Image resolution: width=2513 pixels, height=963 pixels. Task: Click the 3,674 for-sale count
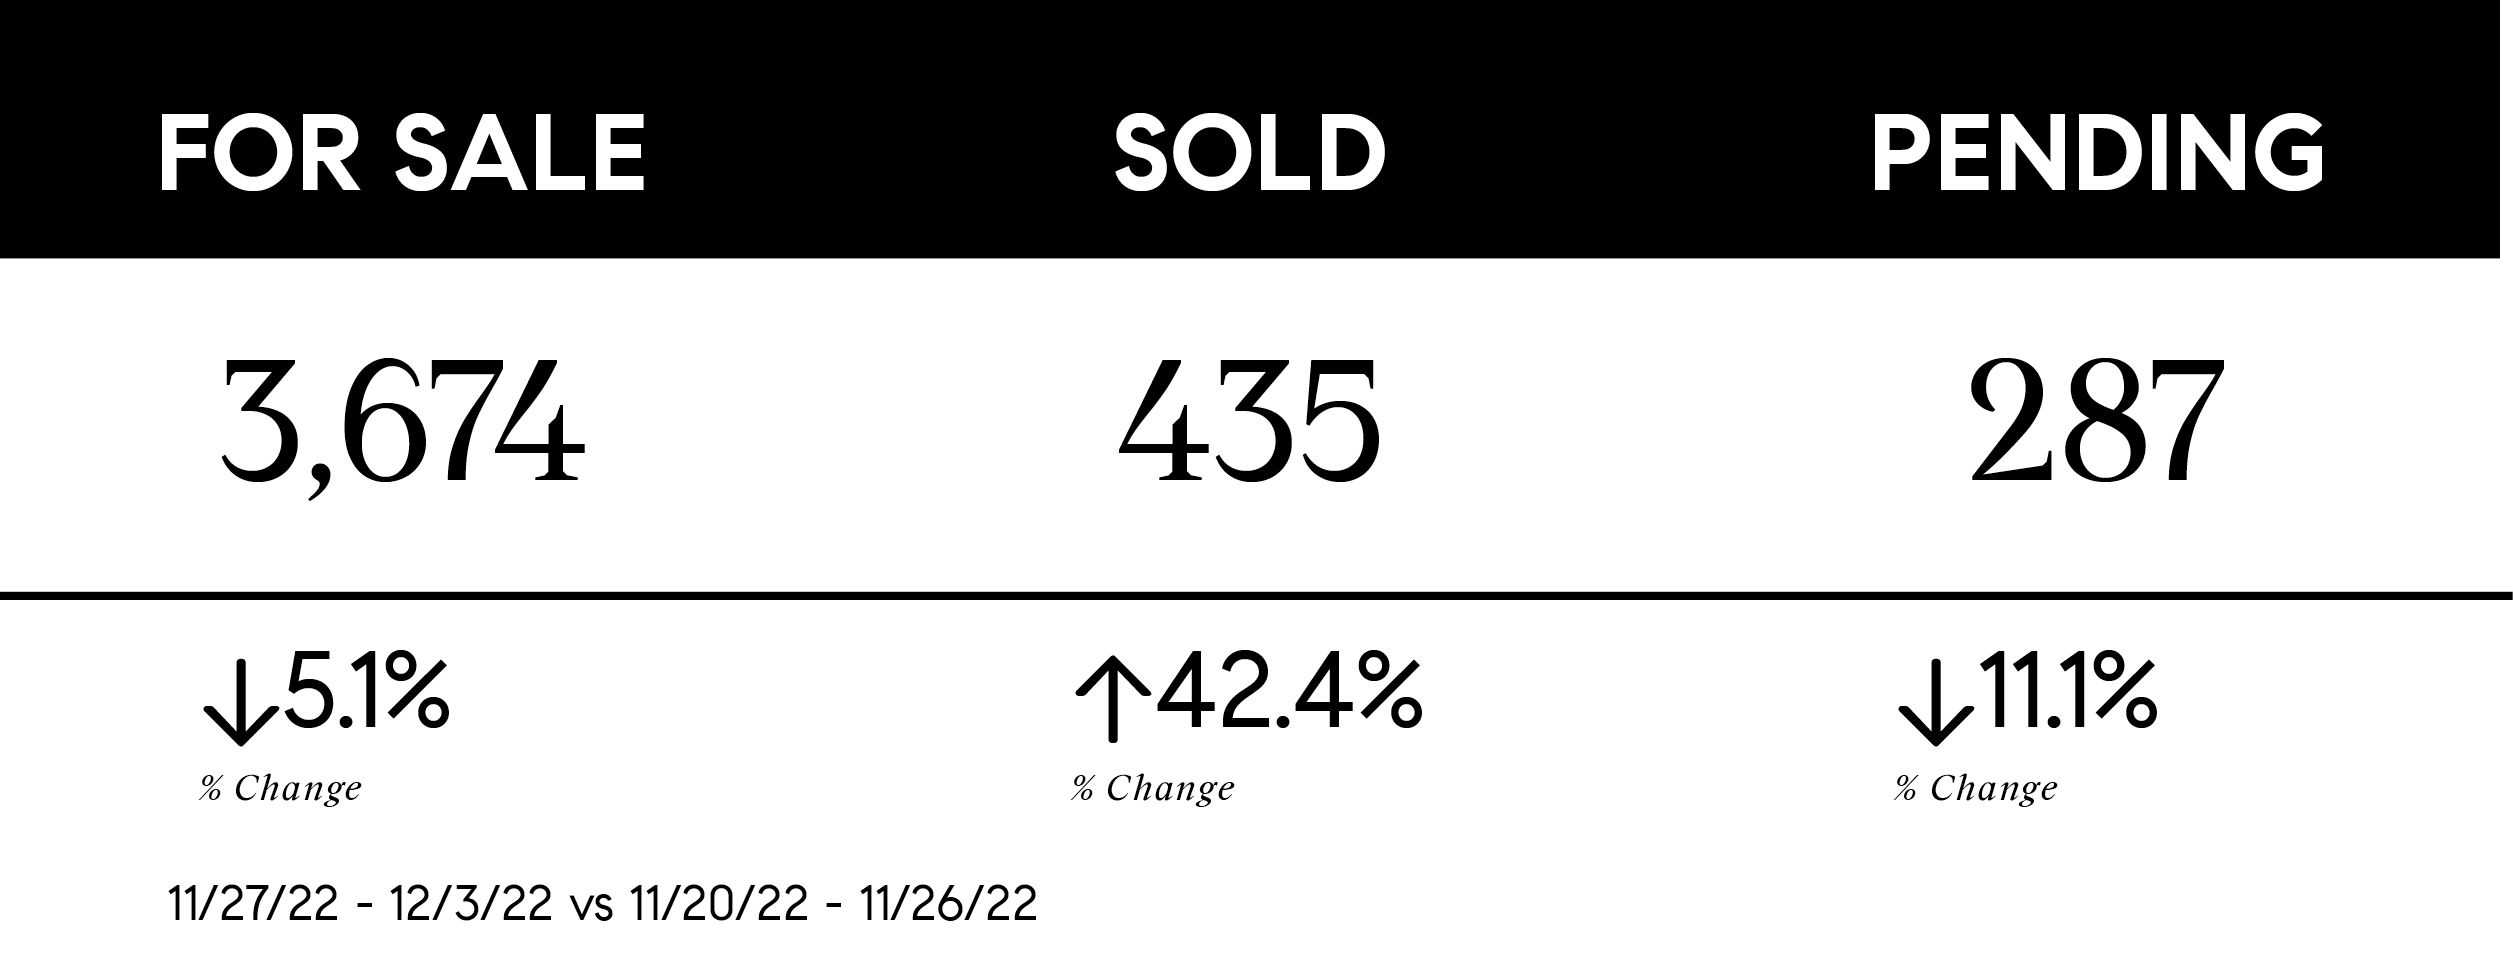click(x=402, y=424)
